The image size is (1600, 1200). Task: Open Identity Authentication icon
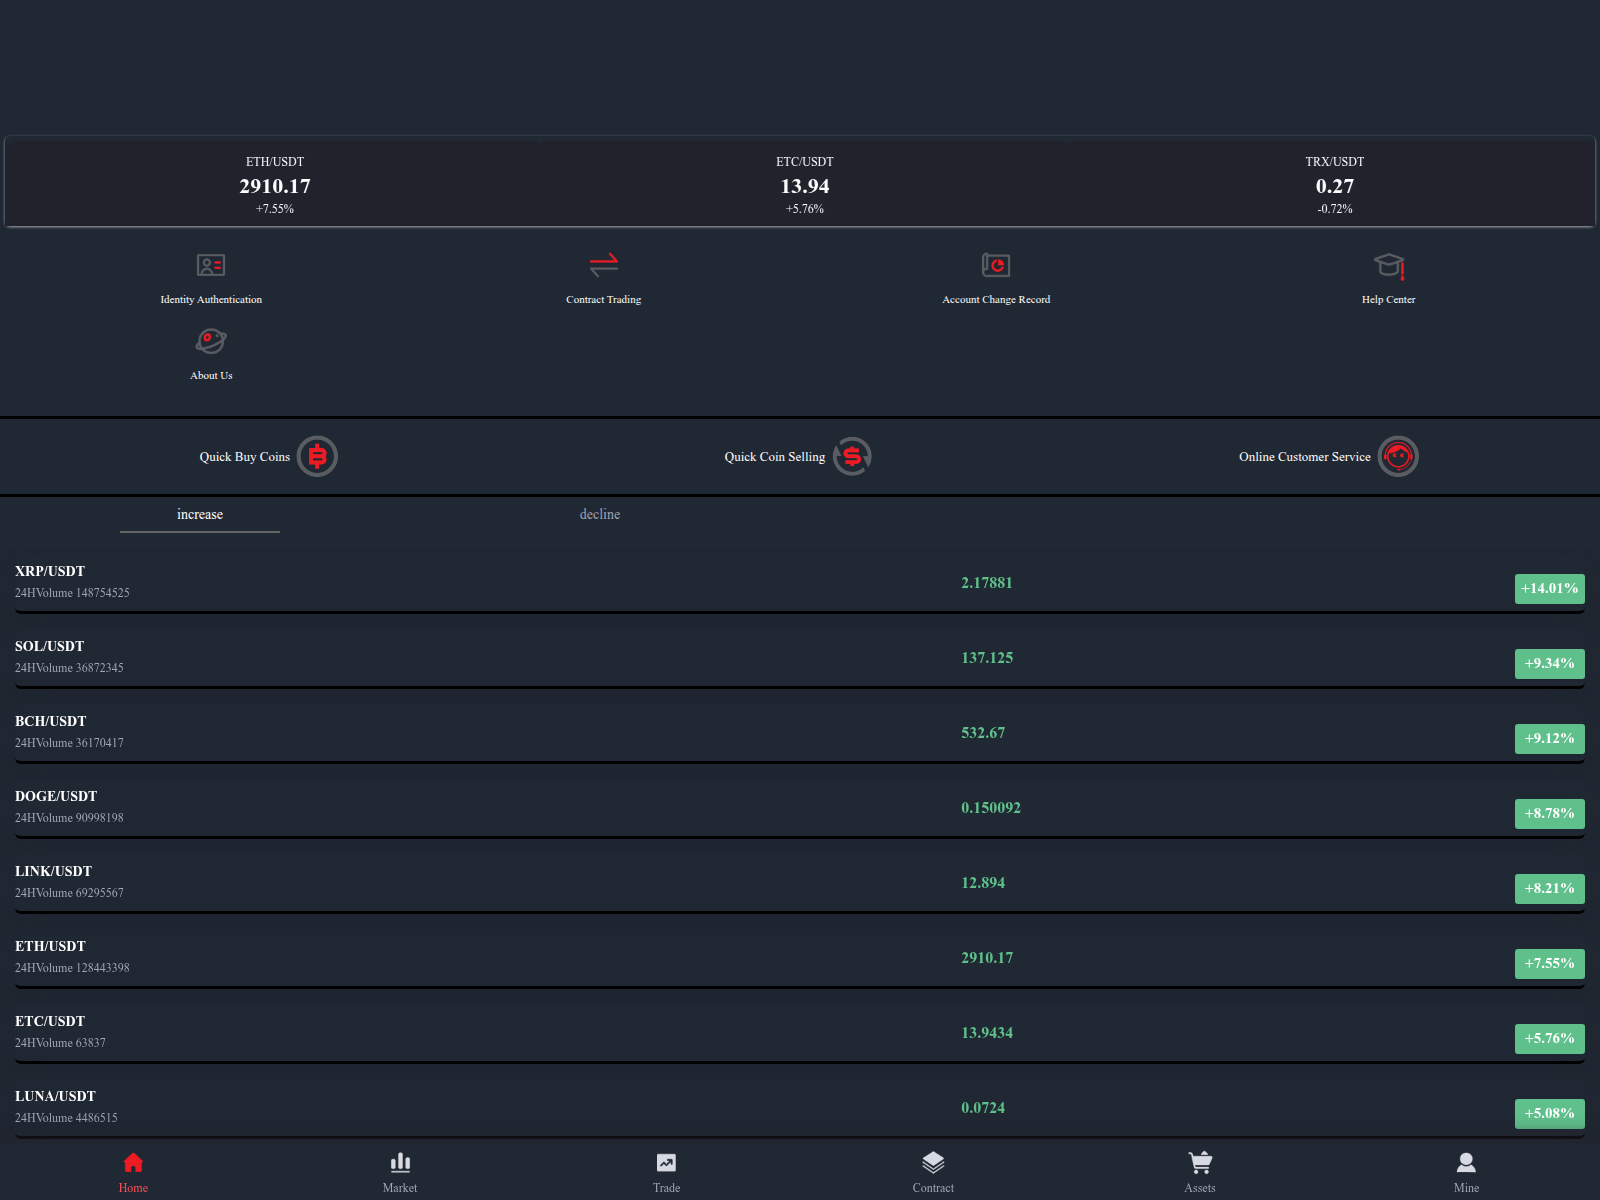point(211,265)
